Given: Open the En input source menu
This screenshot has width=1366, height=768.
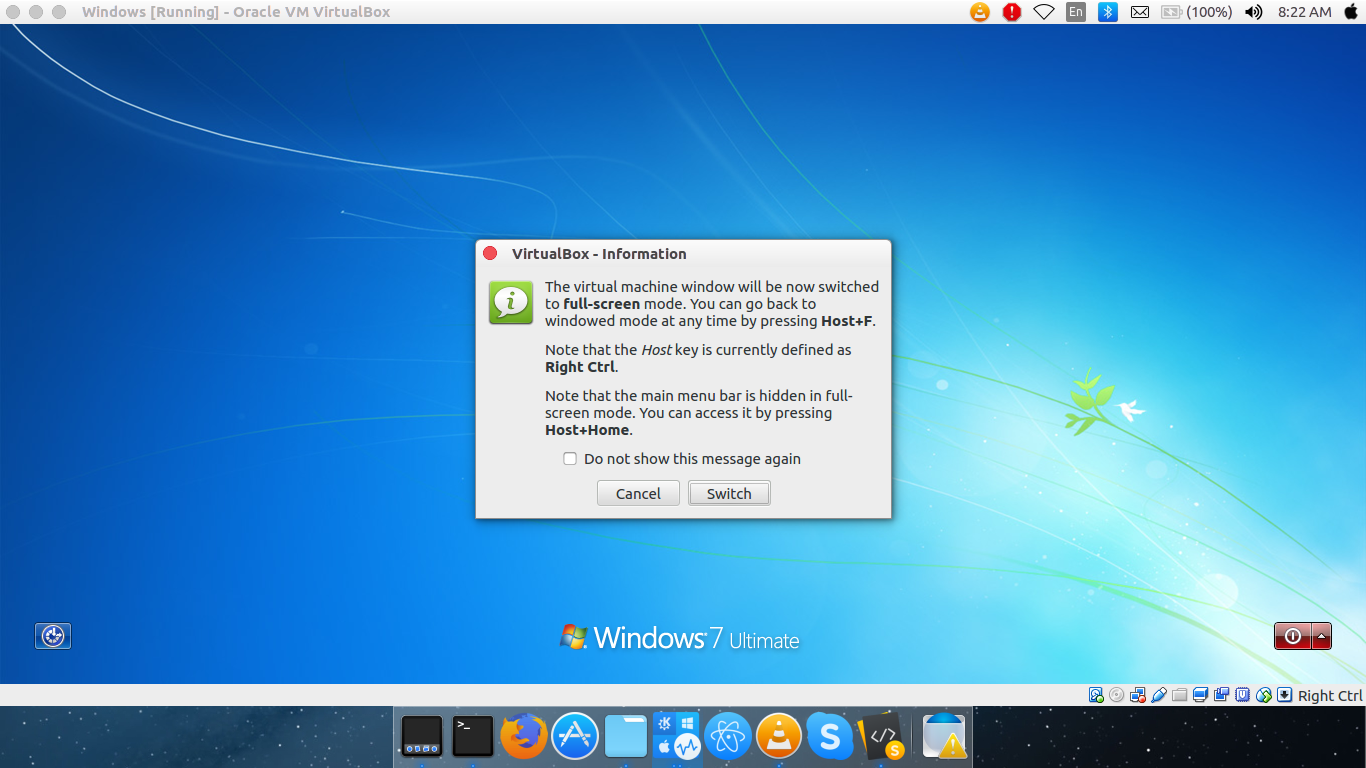Looking at the screenshot, I should pos(1074,12).
